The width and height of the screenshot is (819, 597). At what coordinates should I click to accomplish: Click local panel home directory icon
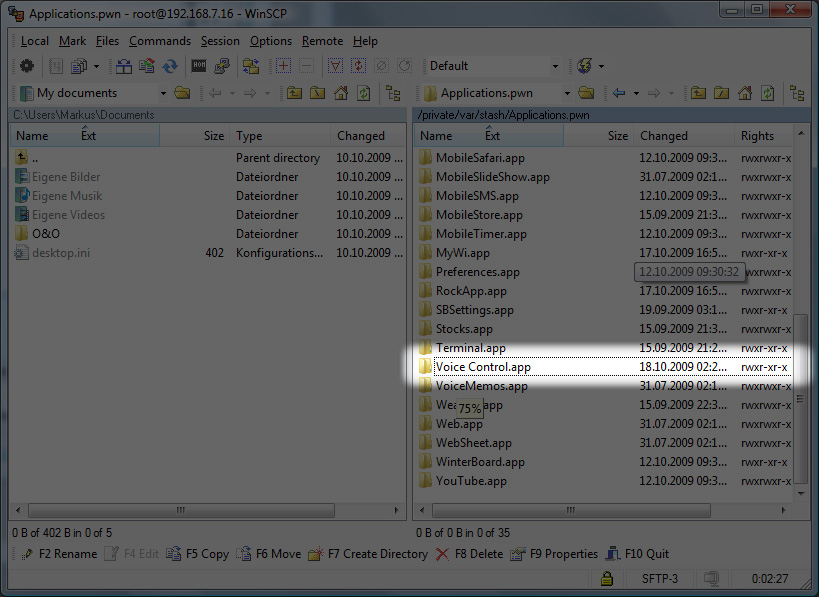coord(341,93)
